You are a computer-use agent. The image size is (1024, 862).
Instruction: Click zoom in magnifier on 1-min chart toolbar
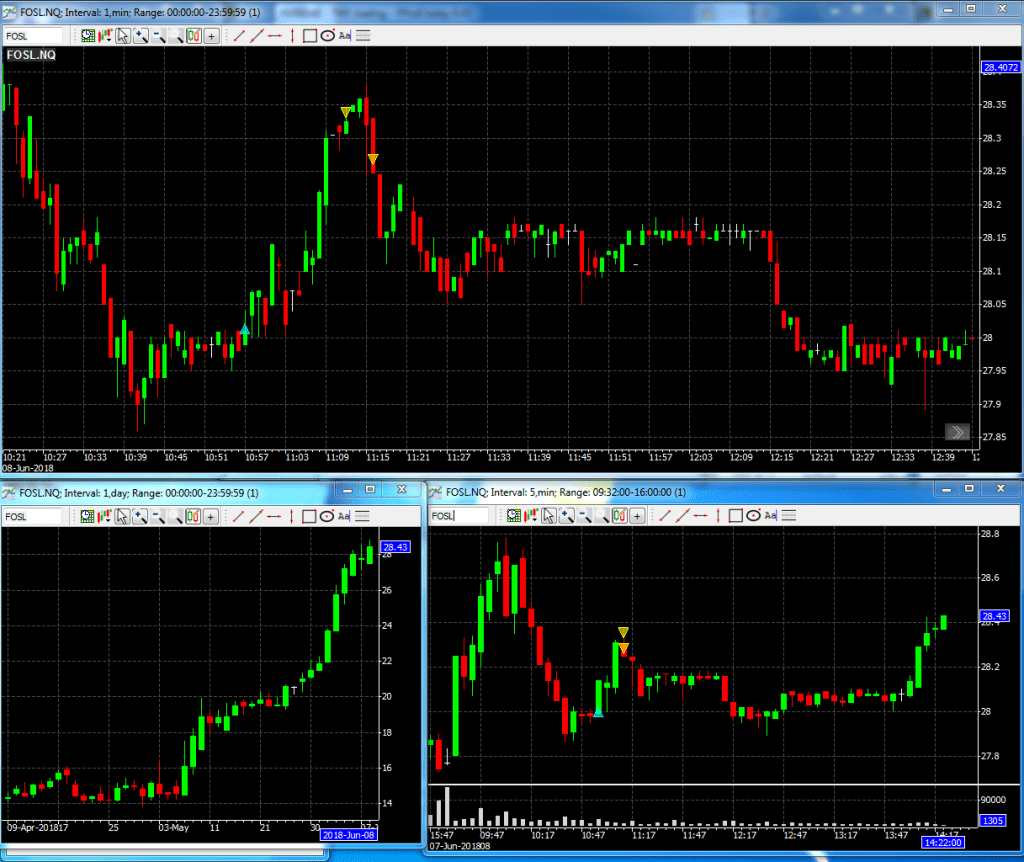click(140, 35)
